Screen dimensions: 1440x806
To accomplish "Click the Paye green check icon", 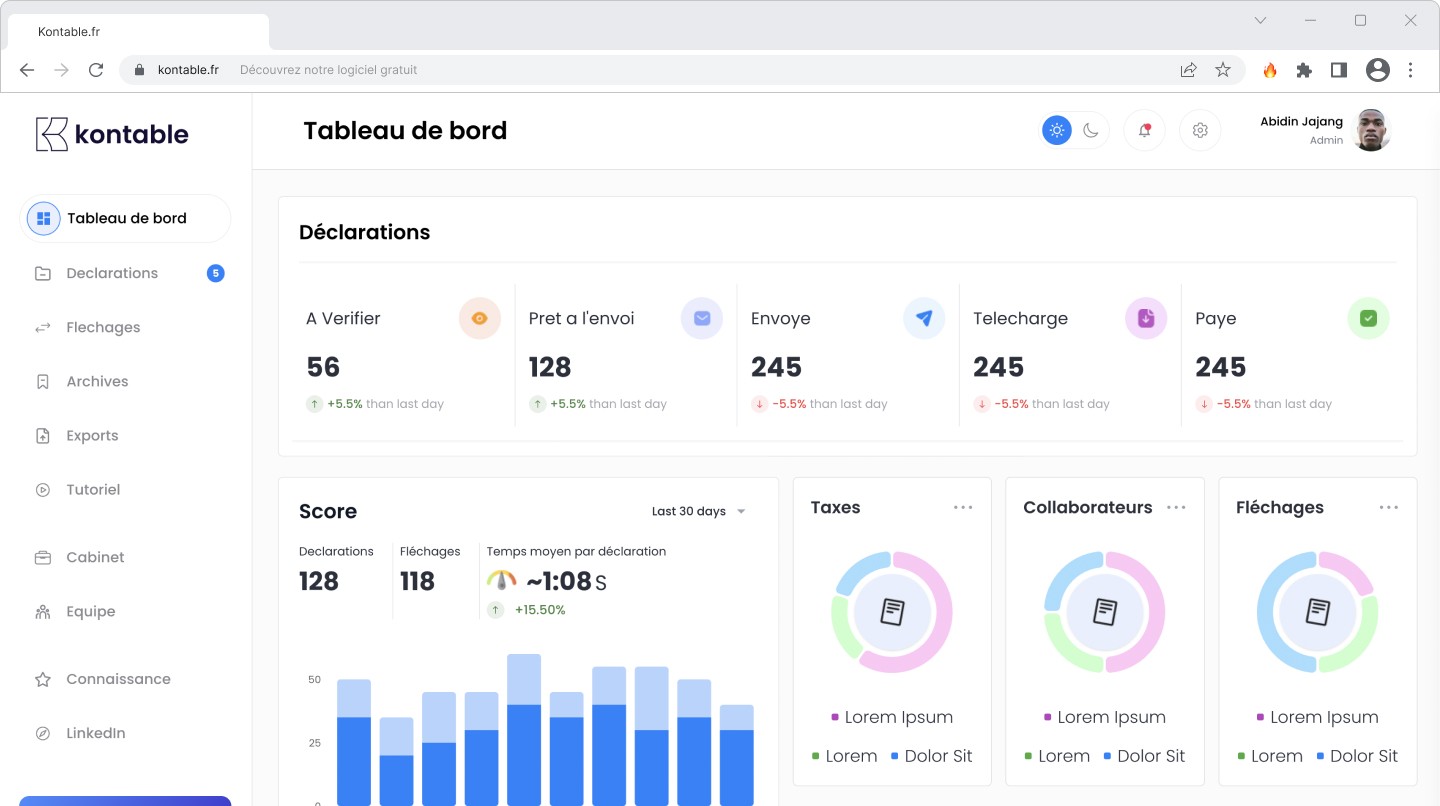I will (1369, 318).
